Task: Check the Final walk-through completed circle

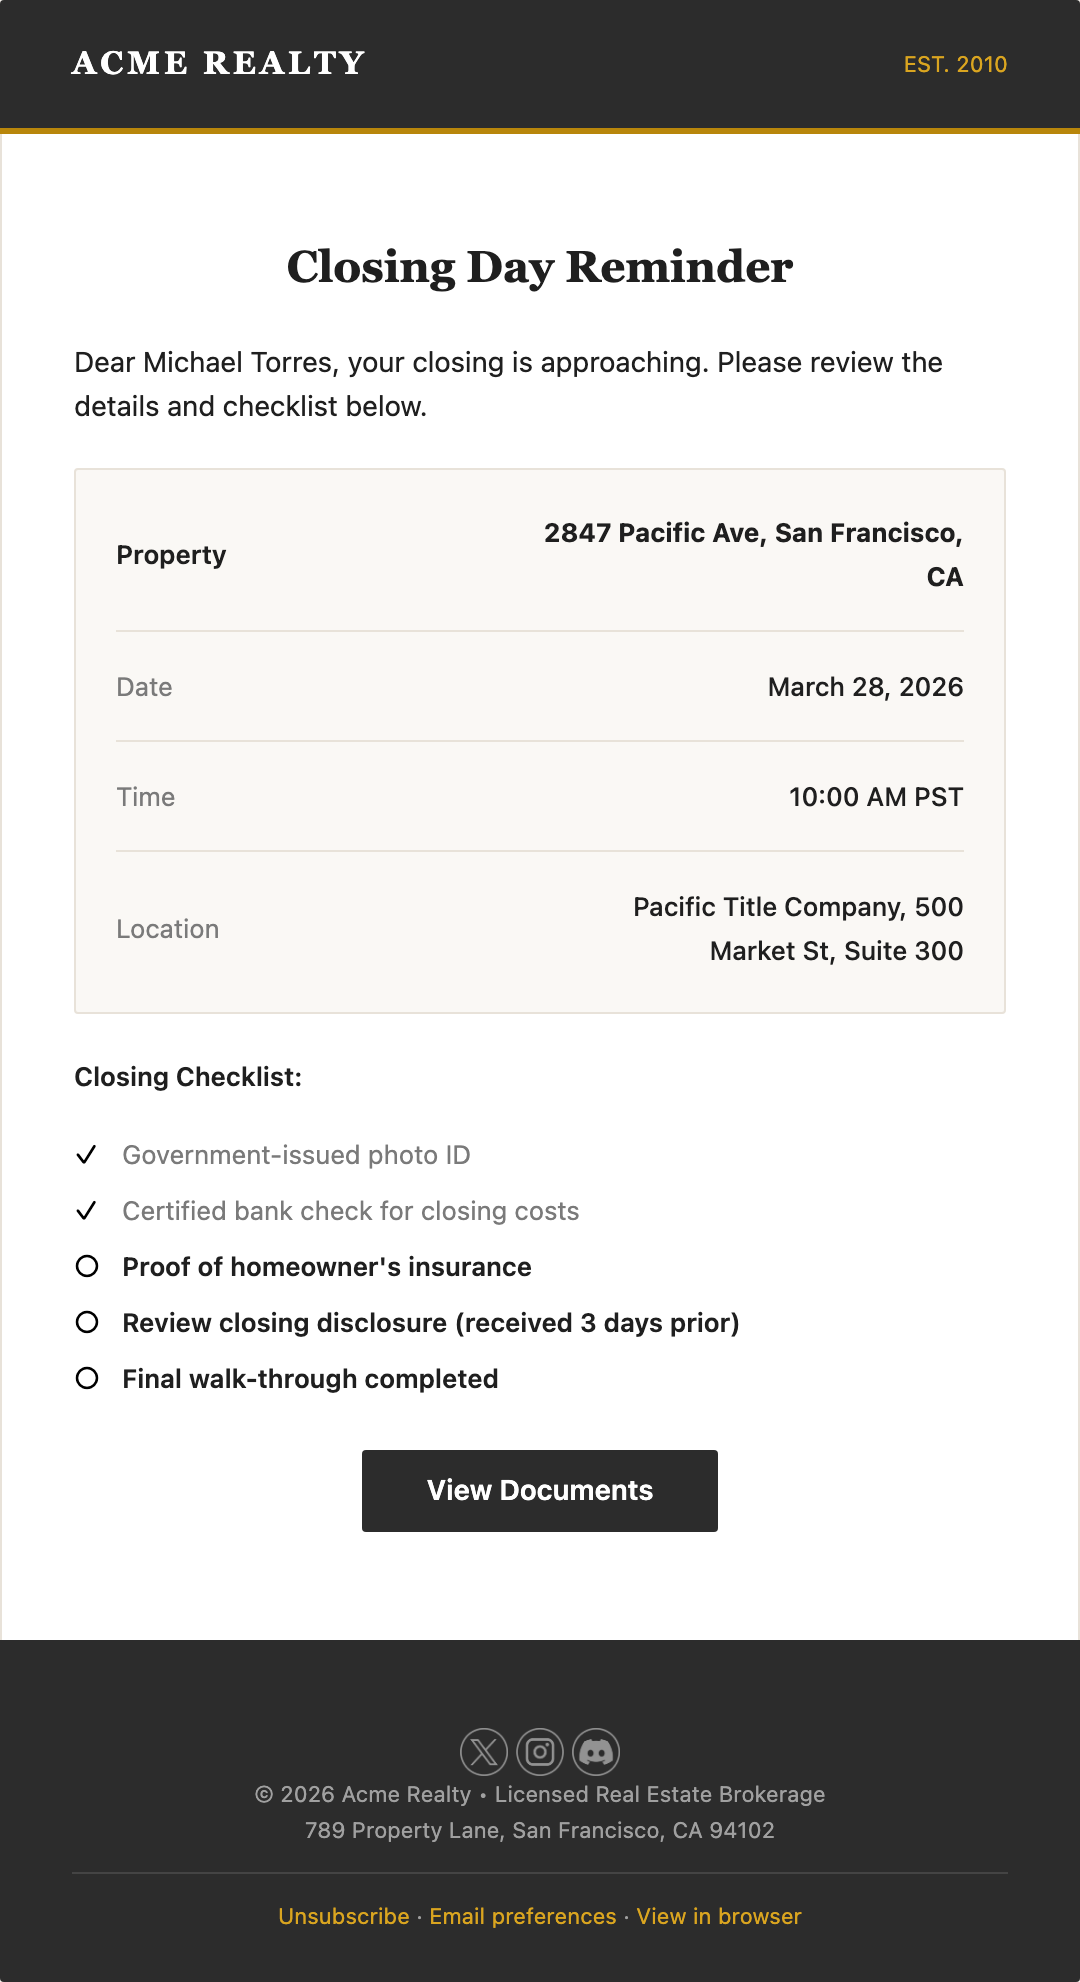Action: (87, 1379)
